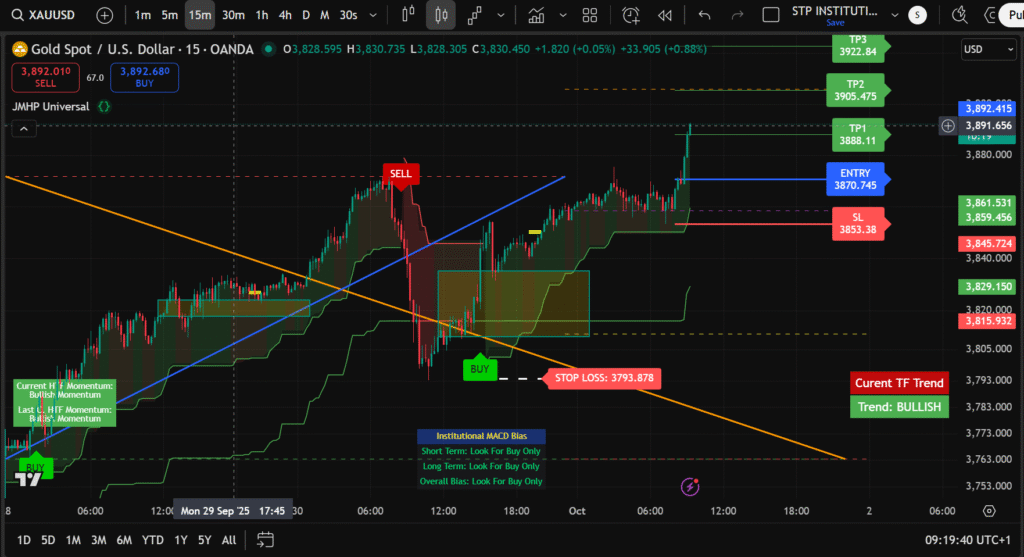This screenshot has width=1024, height=557.
Task: Click the go to date calendar icon
Action: pos(265,540)
